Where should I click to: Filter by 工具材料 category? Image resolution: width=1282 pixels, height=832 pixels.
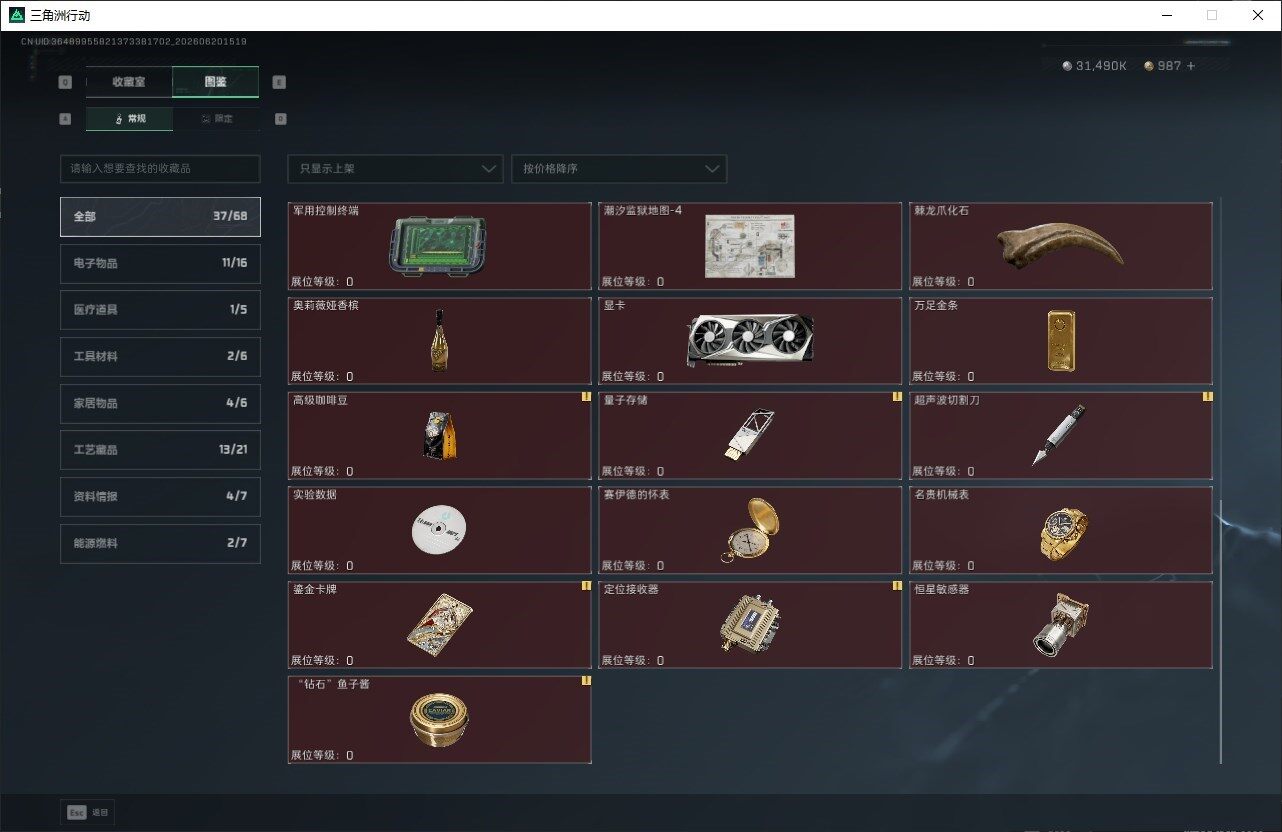click(160, 357)
